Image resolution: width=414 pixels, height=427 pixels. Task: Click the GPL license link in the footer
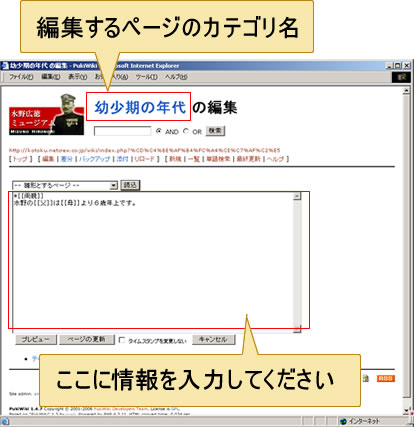[x=175, y=409]
